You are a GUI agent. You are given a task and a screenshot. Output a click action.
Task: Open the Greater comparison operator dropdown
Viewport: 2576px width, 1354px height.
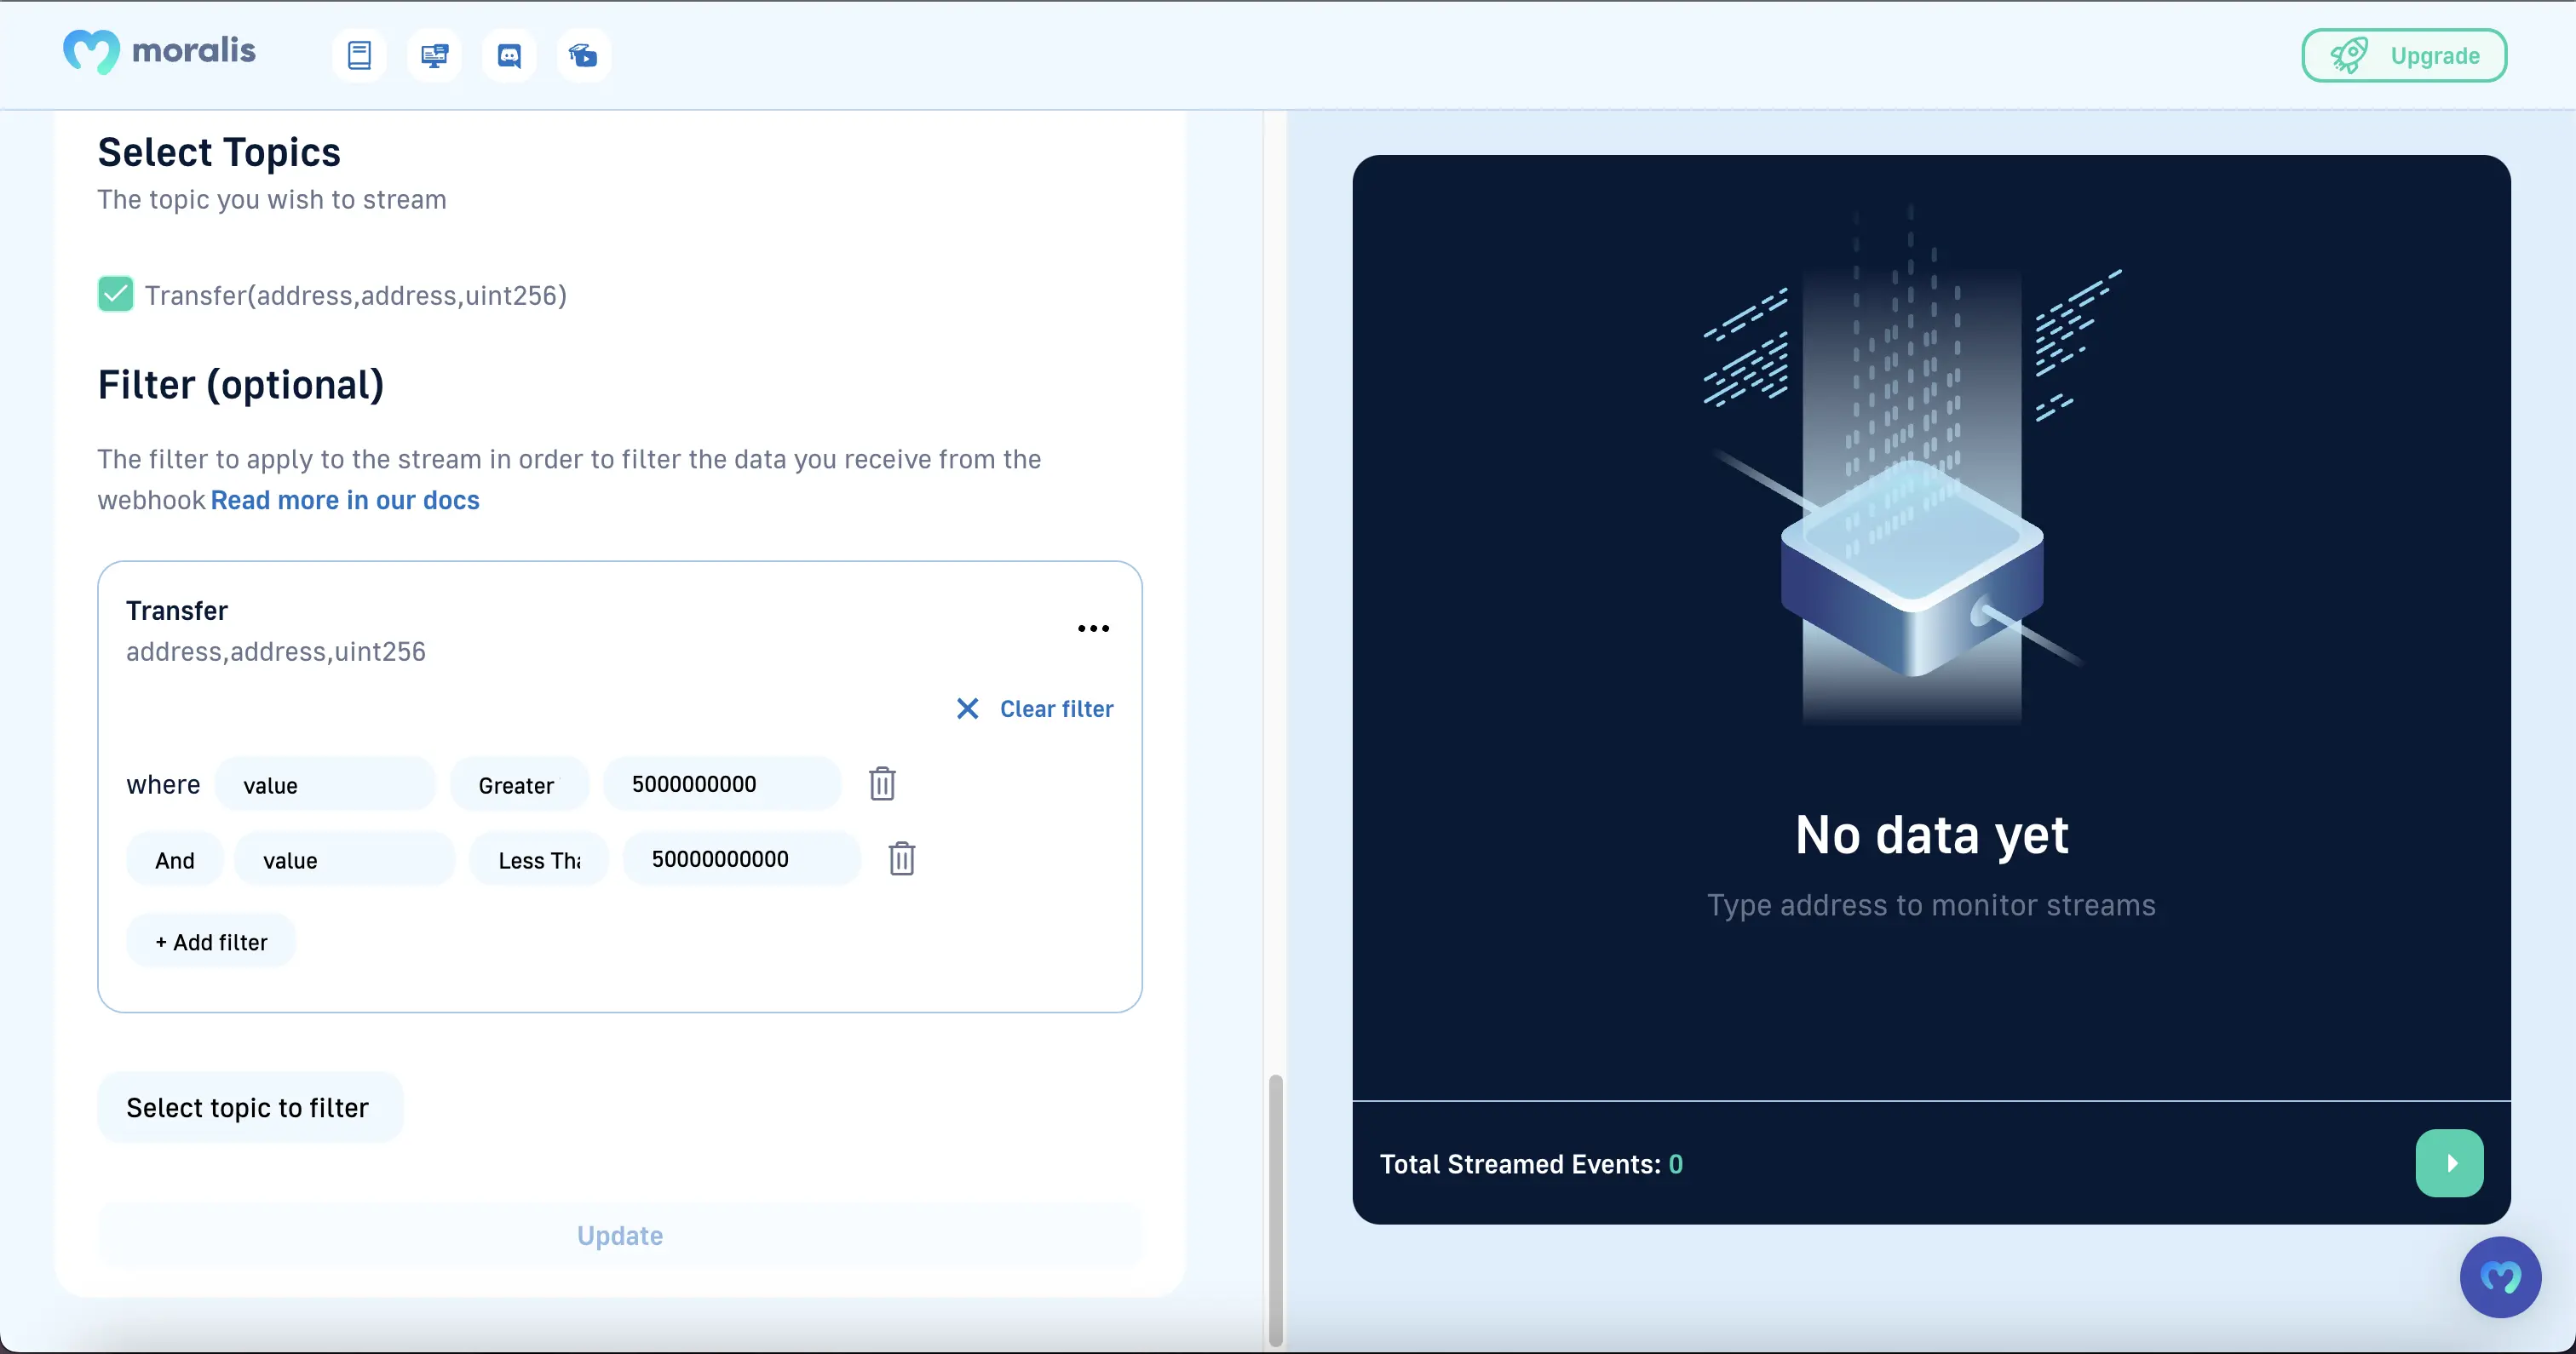pyautogui.click(x=519, y=785)
